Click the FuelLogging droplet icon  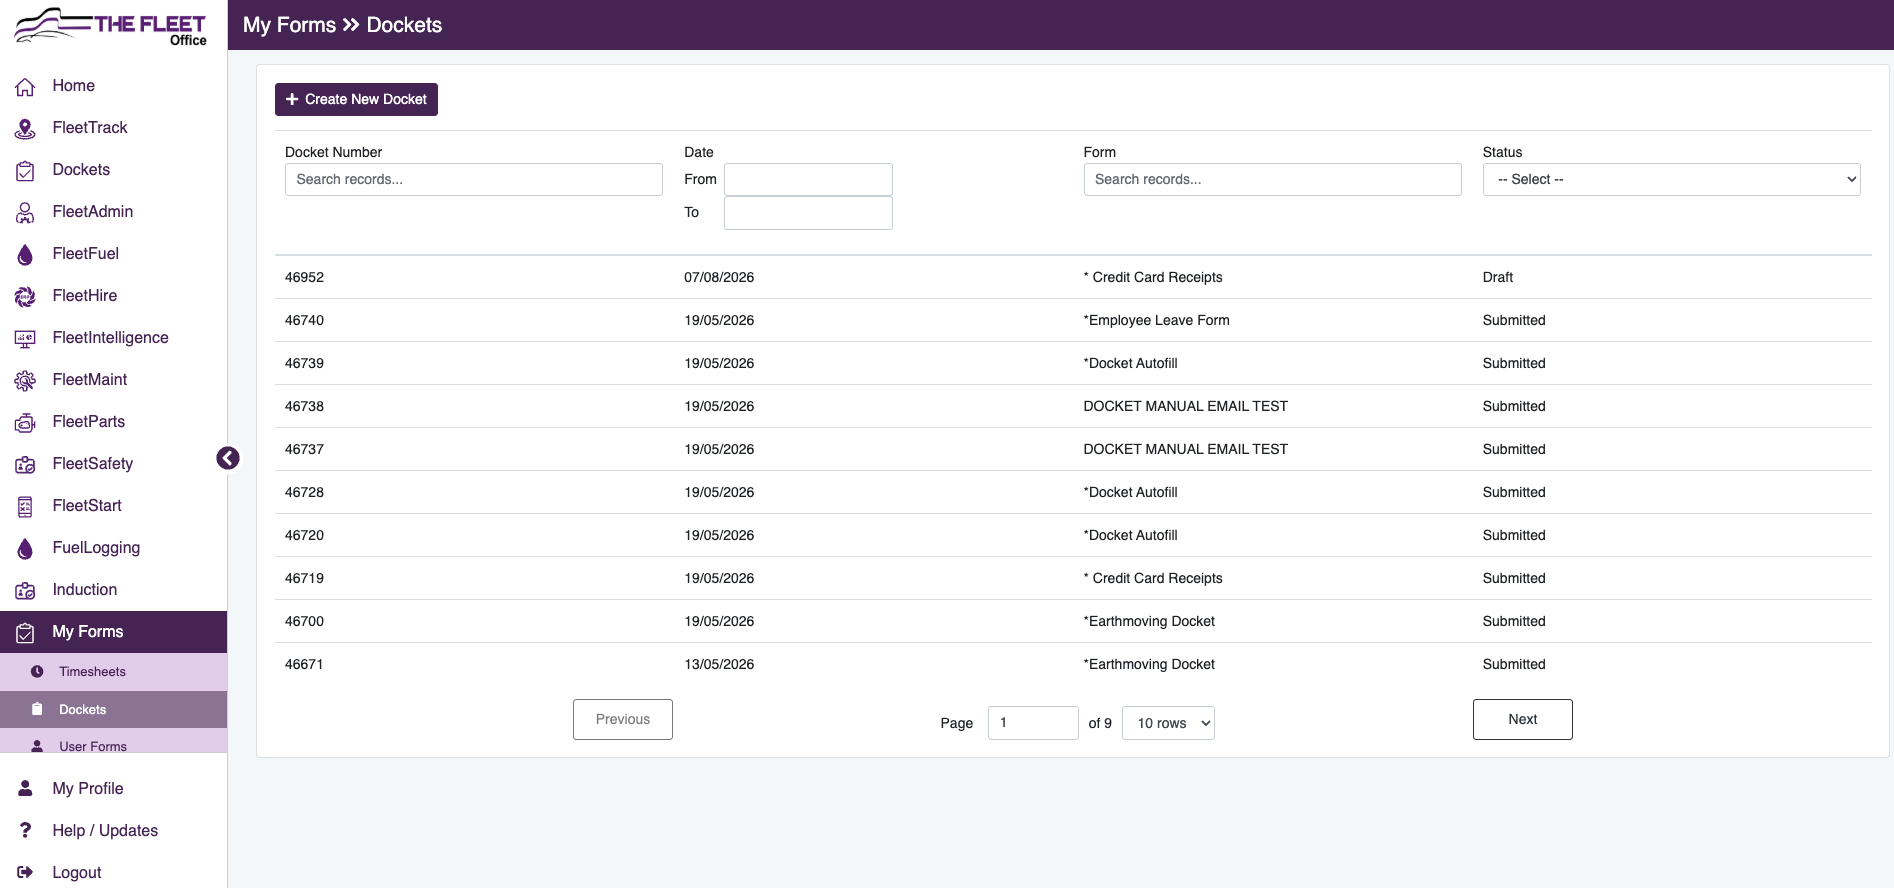coord(25,549)
